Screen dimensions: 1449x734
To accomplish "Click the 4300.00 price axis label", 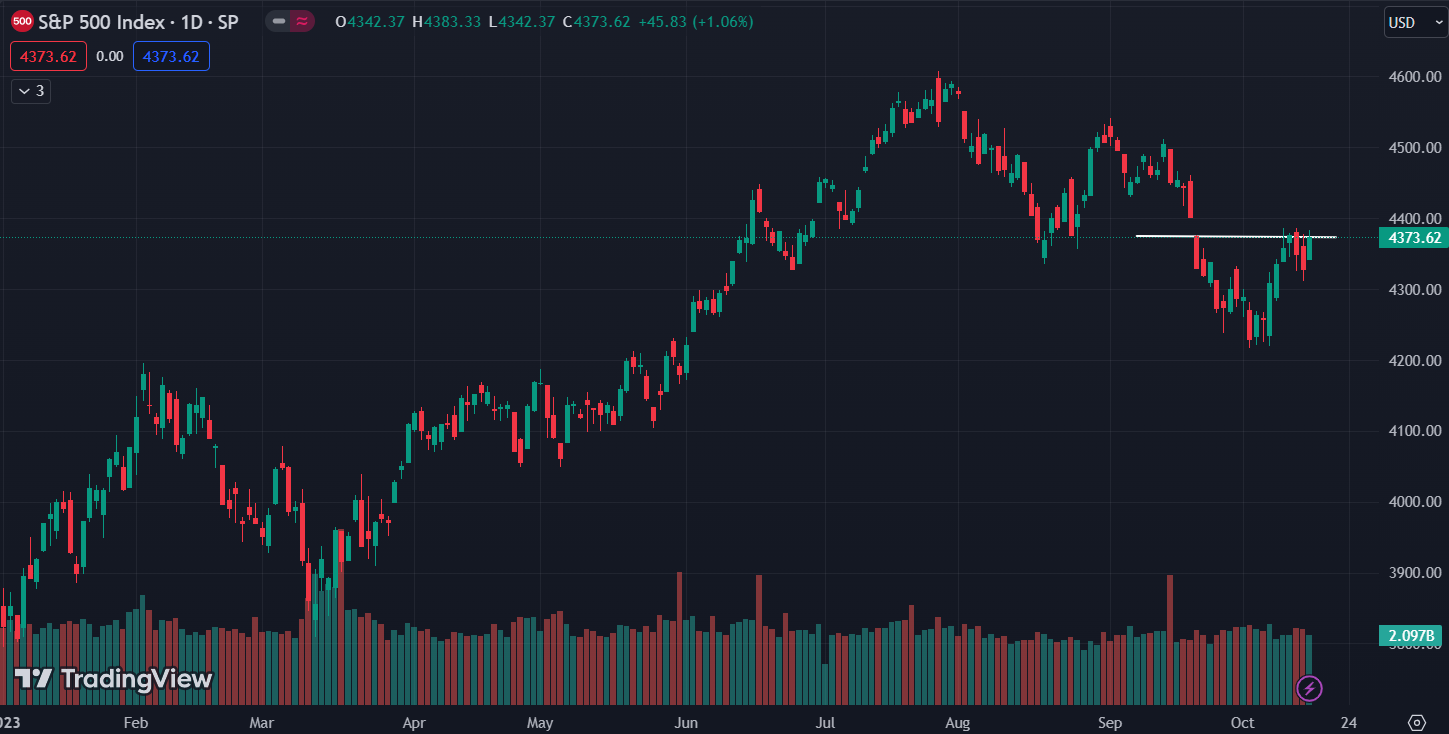I will click(x=1413, y=290).
